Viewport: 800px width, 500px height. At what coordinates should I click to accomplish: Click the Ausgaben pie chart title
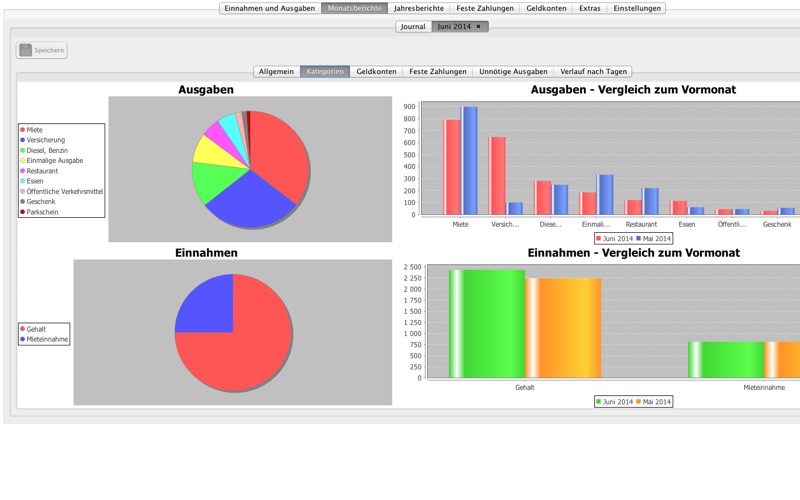pos(206,90)
